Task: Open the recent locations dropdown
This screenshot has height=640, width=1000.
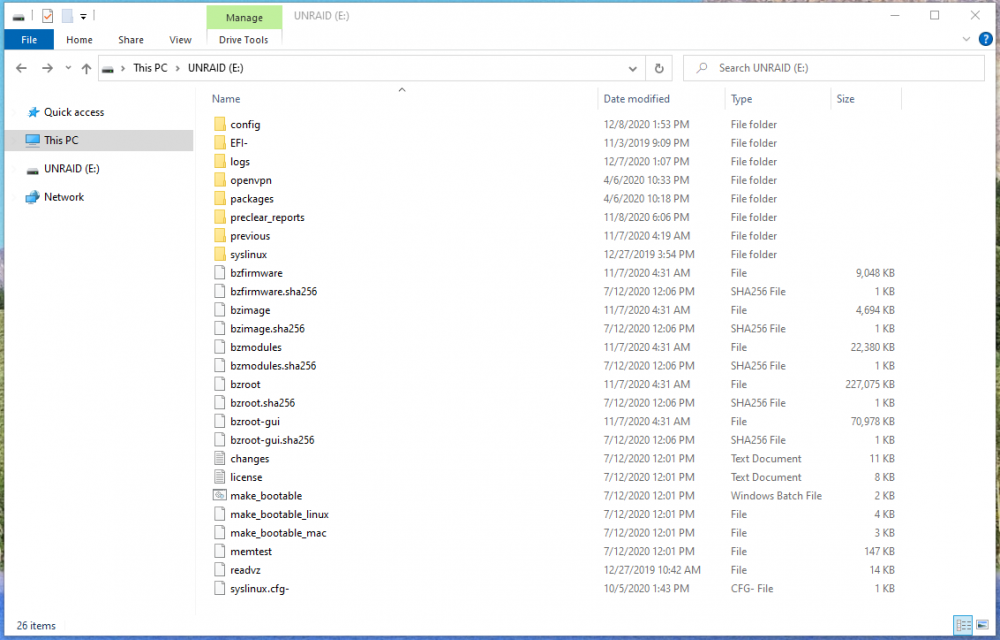Action: tap(68, 68)
